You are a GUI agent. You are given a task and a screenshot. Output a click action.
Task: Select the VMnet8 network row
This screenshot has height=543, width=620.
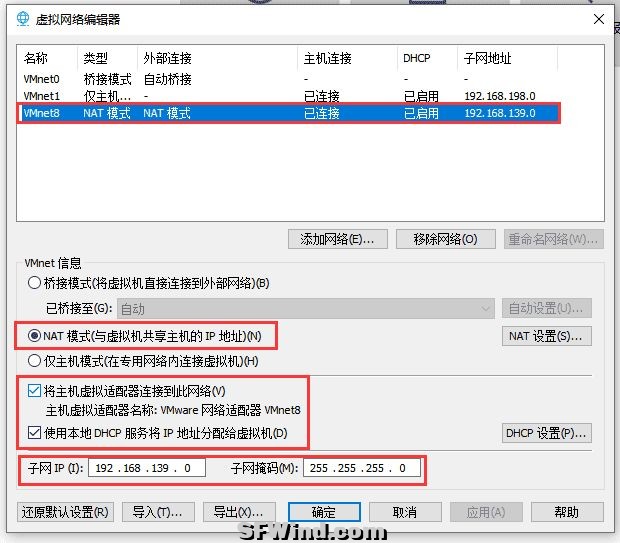(x=288, y=113)
